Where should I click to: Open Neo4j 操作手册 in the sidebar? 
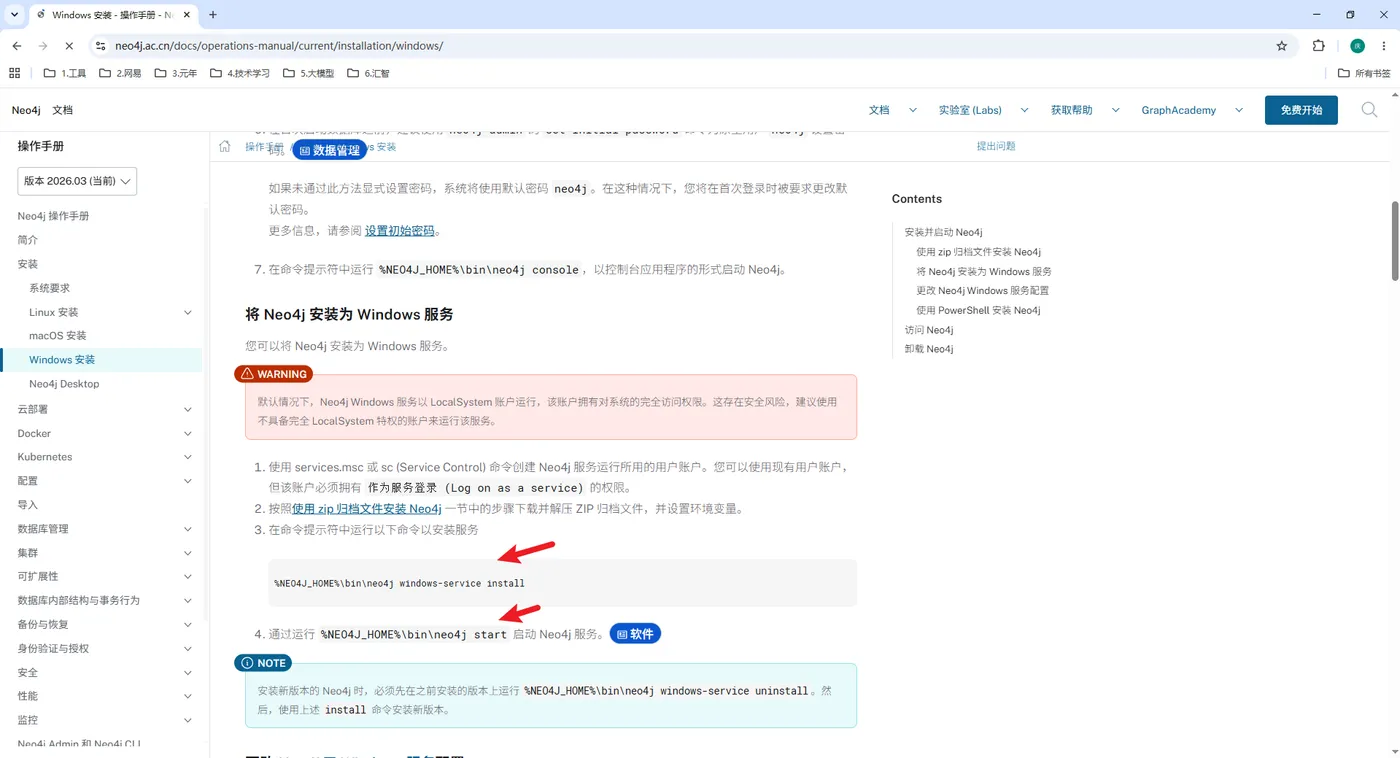coord(53,216)
